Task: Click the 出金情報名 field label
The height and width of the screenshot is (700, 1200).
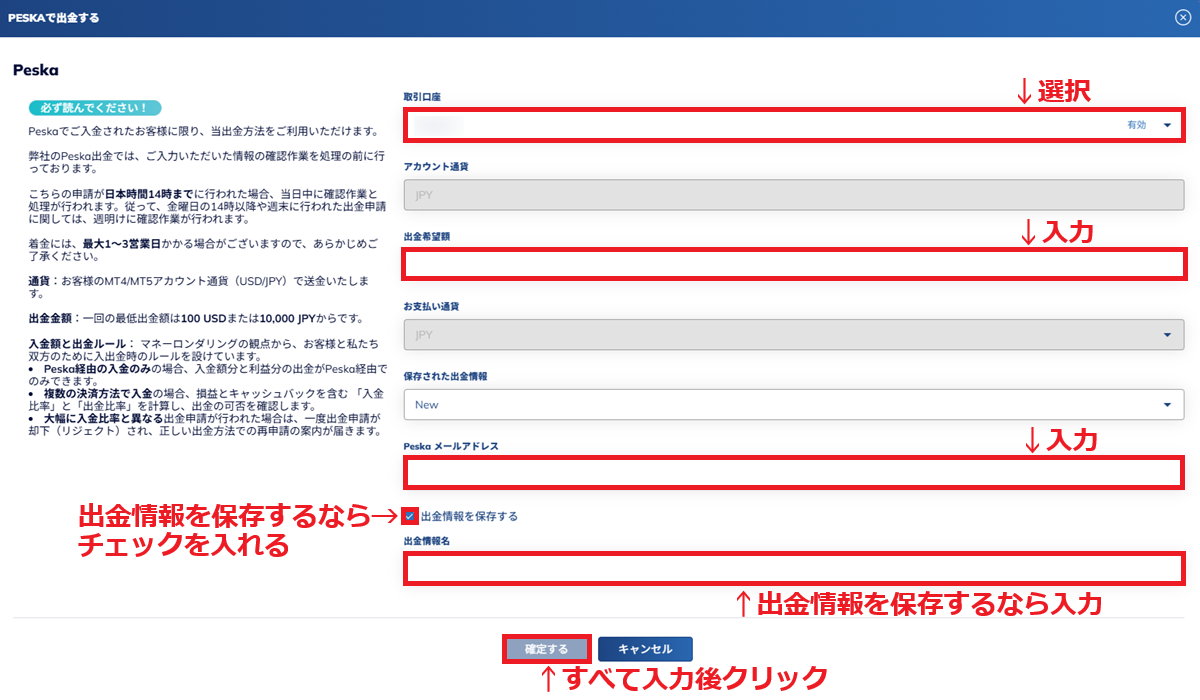Action: pos(427,540)
